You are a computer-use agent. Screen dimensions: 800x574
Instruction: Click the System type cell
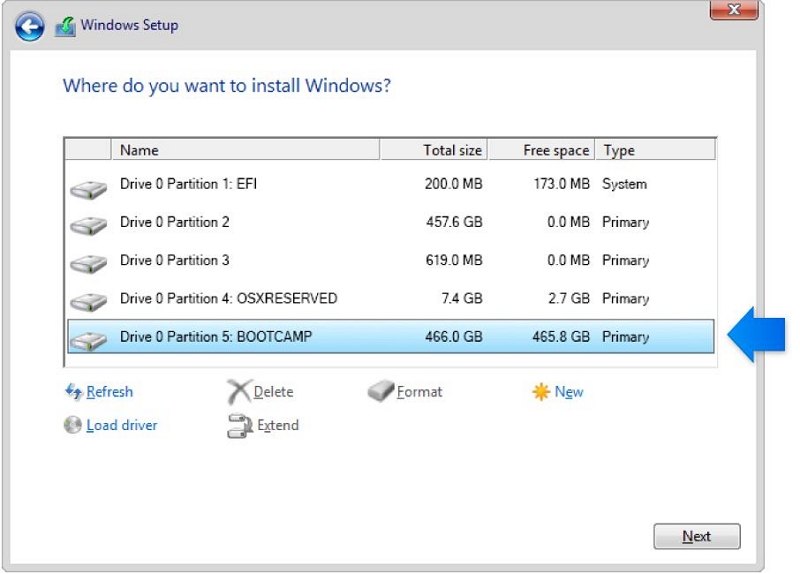click(624, 184)
